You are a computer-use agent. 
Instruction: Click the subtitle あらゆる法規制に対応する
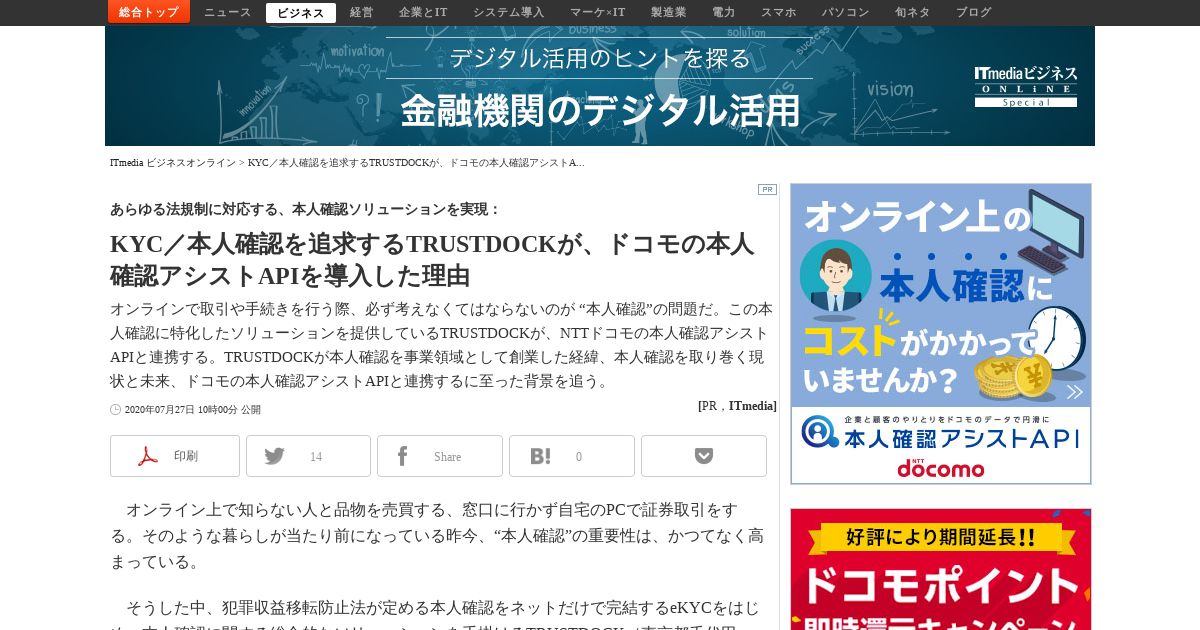(305, 209)
